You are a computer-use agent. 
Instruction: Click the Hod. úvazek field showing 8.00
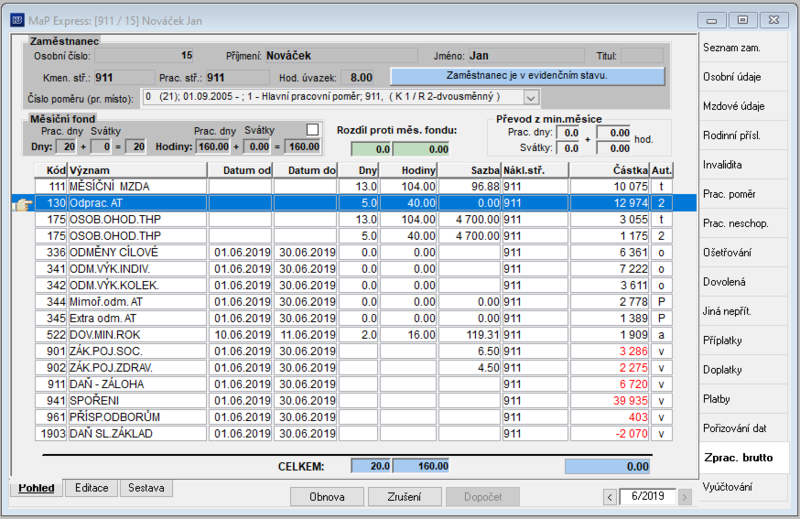click(357, 78)
